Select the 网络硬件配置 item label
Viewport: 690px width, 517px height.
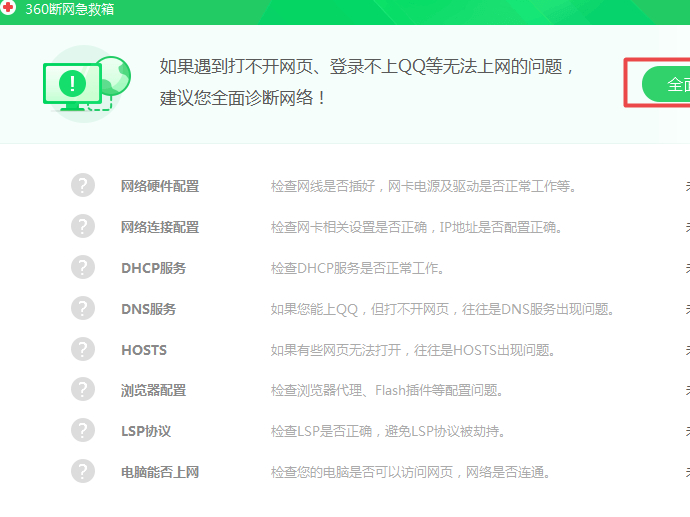click(x=160, y=186)
